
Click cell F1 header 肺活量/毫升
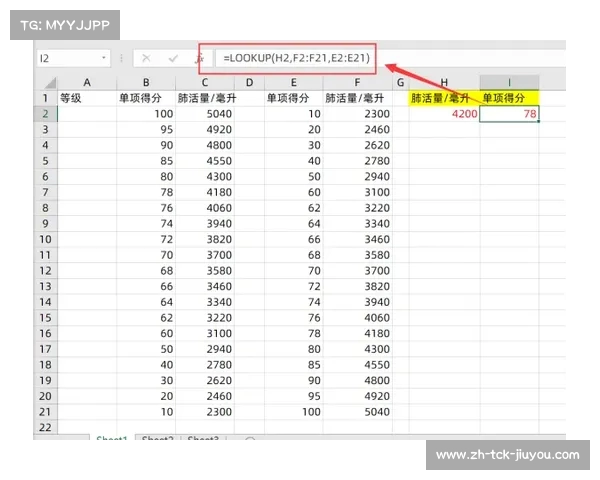point(357,98)
